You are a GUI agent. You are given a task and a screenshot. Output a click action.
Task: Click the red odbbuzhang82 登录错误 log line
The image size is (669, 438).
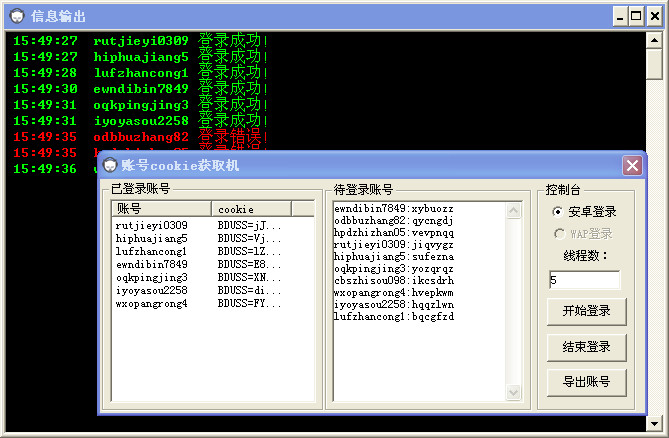(x=140, y=137)
